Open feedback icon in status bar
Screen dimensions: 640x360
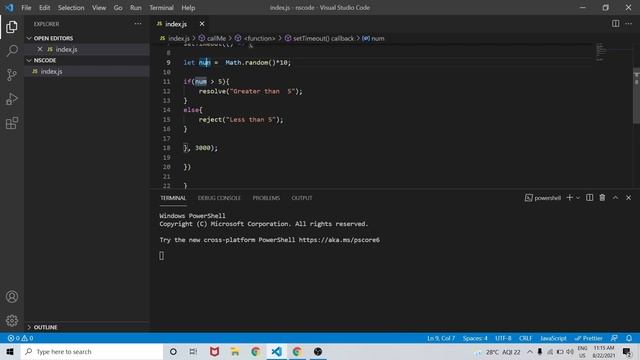coord(614,338)
